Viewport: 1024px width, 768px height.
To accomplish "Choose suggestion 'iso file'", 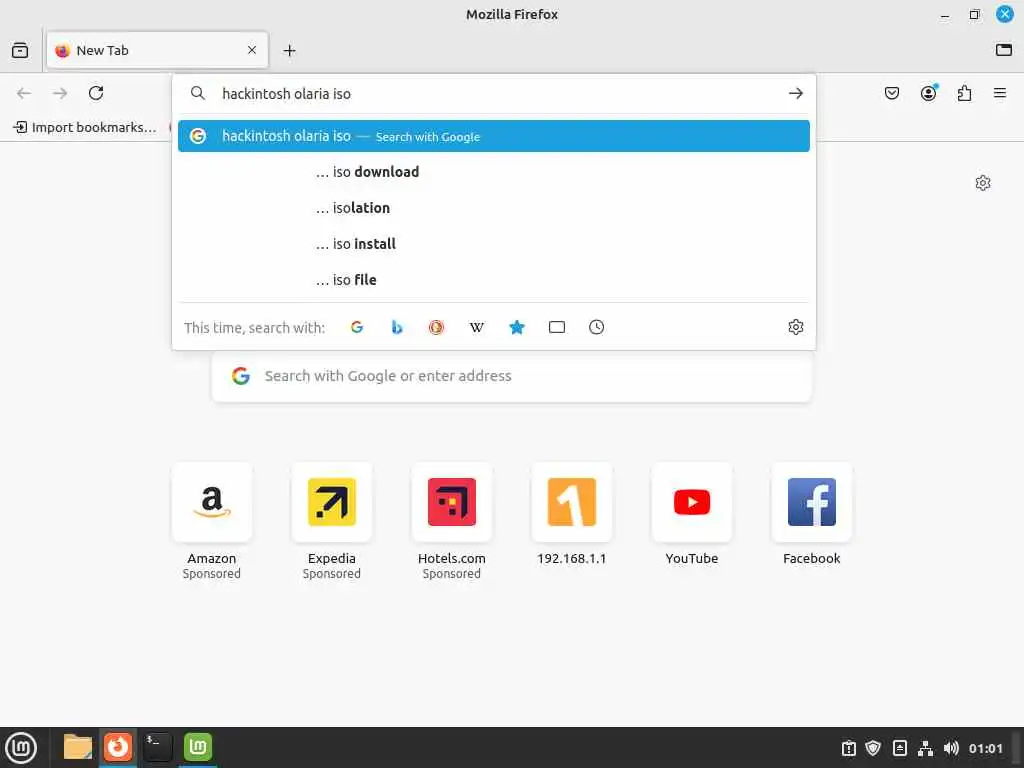I will tap(494, 280).
